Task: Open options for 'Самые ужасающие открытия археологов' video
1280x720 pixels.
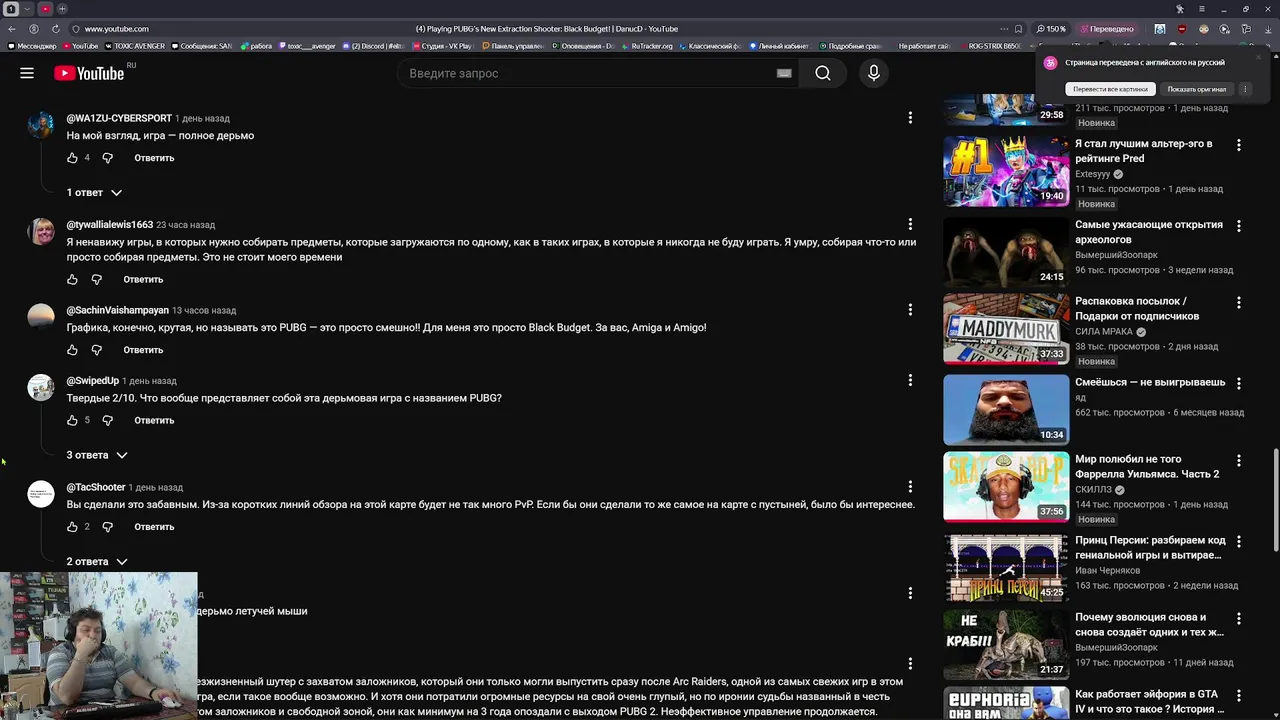Action: click(1238, 226)
